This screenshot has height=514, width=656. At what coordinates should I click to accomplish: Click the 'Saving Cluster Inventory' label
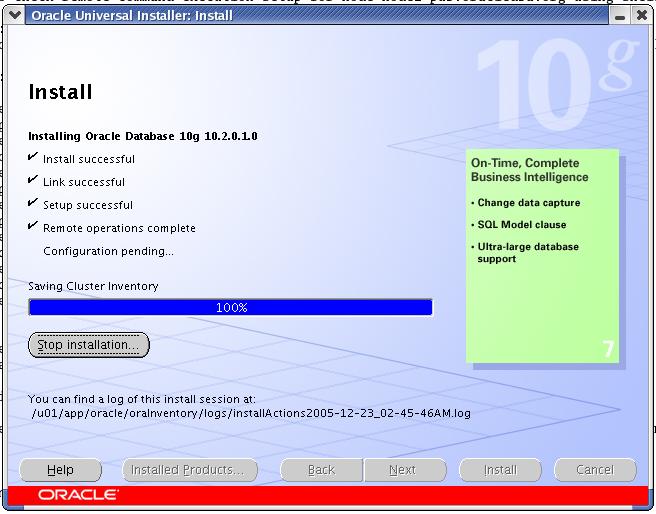click(93, 286)
